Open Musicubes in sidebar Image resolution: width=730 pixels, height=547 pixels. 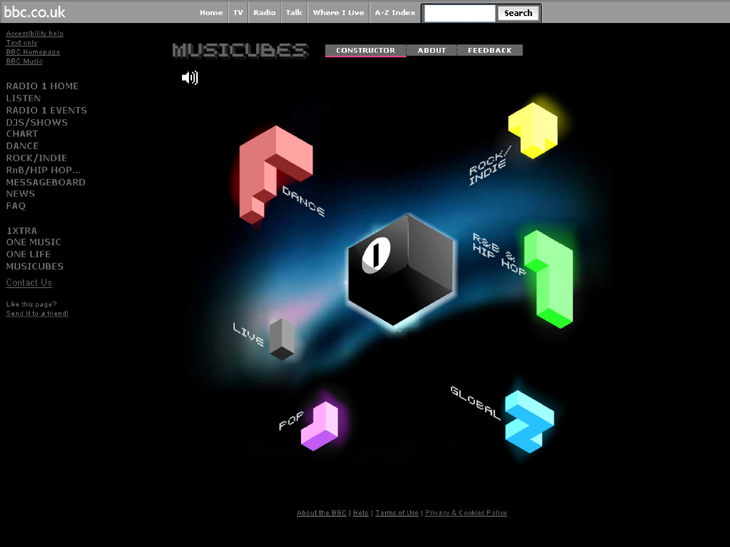click(x=35, y=266)
